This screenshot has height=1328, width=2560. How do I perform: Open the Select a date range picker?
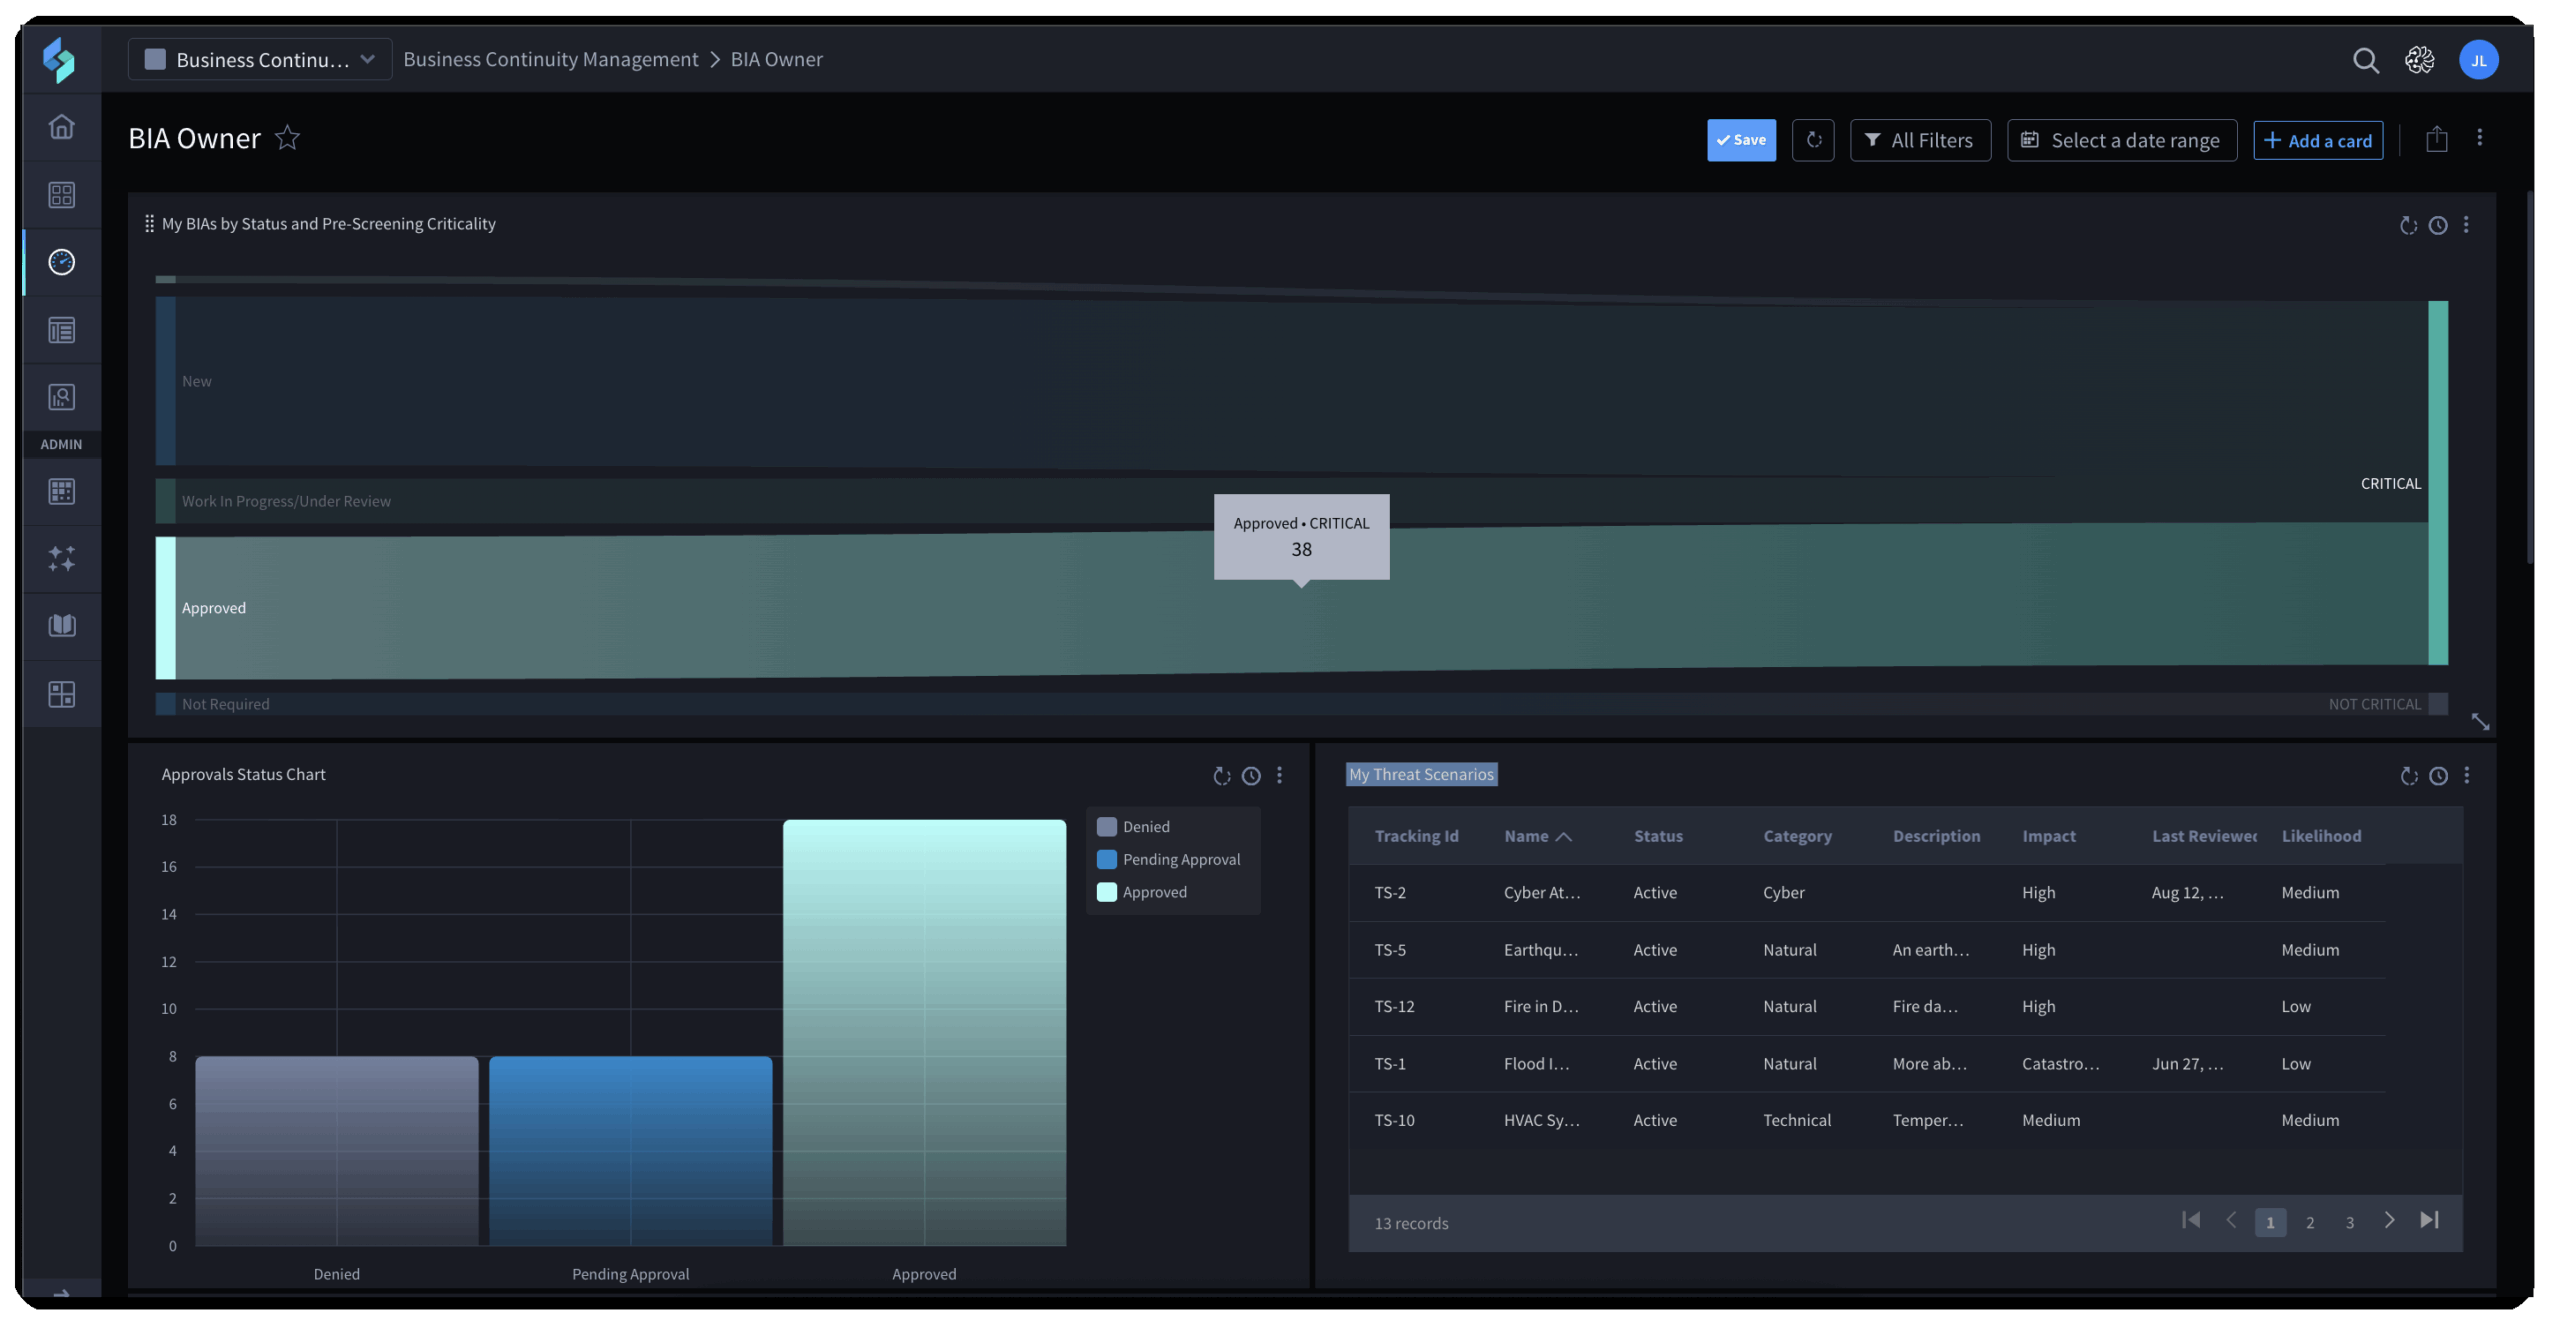click(2121, 141)
